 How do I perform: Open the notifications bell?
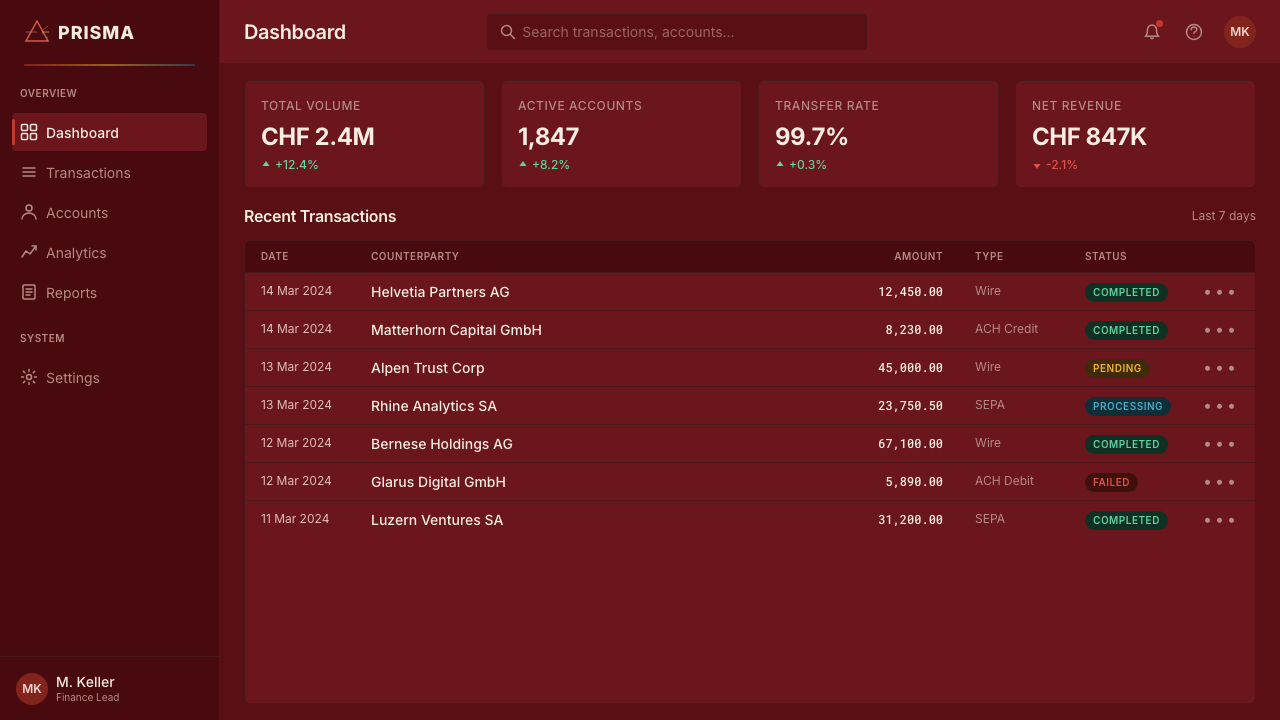click(1152, 32)
